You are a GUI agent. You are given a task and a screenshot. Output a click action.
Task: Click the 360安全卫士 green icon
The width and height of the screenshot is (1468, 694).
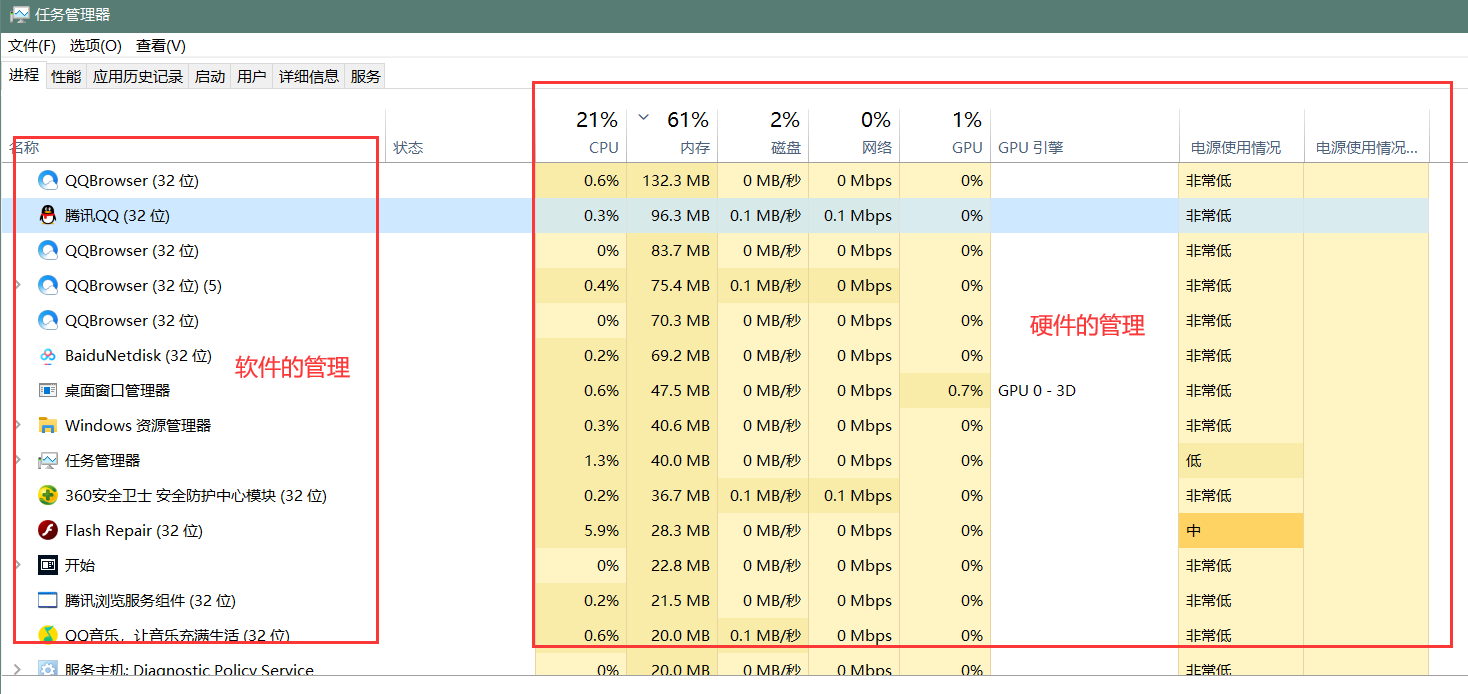tap(48, 496)
